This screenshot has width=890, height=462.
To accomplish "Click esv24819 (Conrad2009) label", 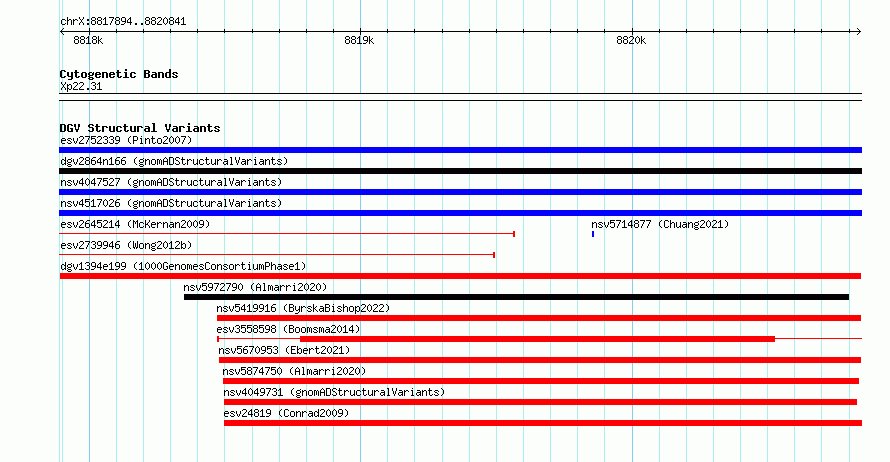I will [x=286, y=413].
